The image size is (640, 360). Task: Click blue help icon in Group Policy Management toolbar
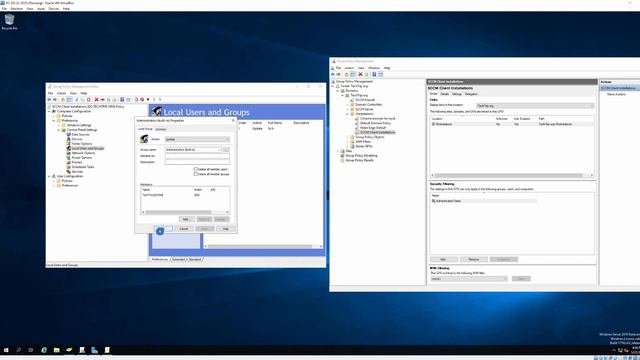click(374, 74)
